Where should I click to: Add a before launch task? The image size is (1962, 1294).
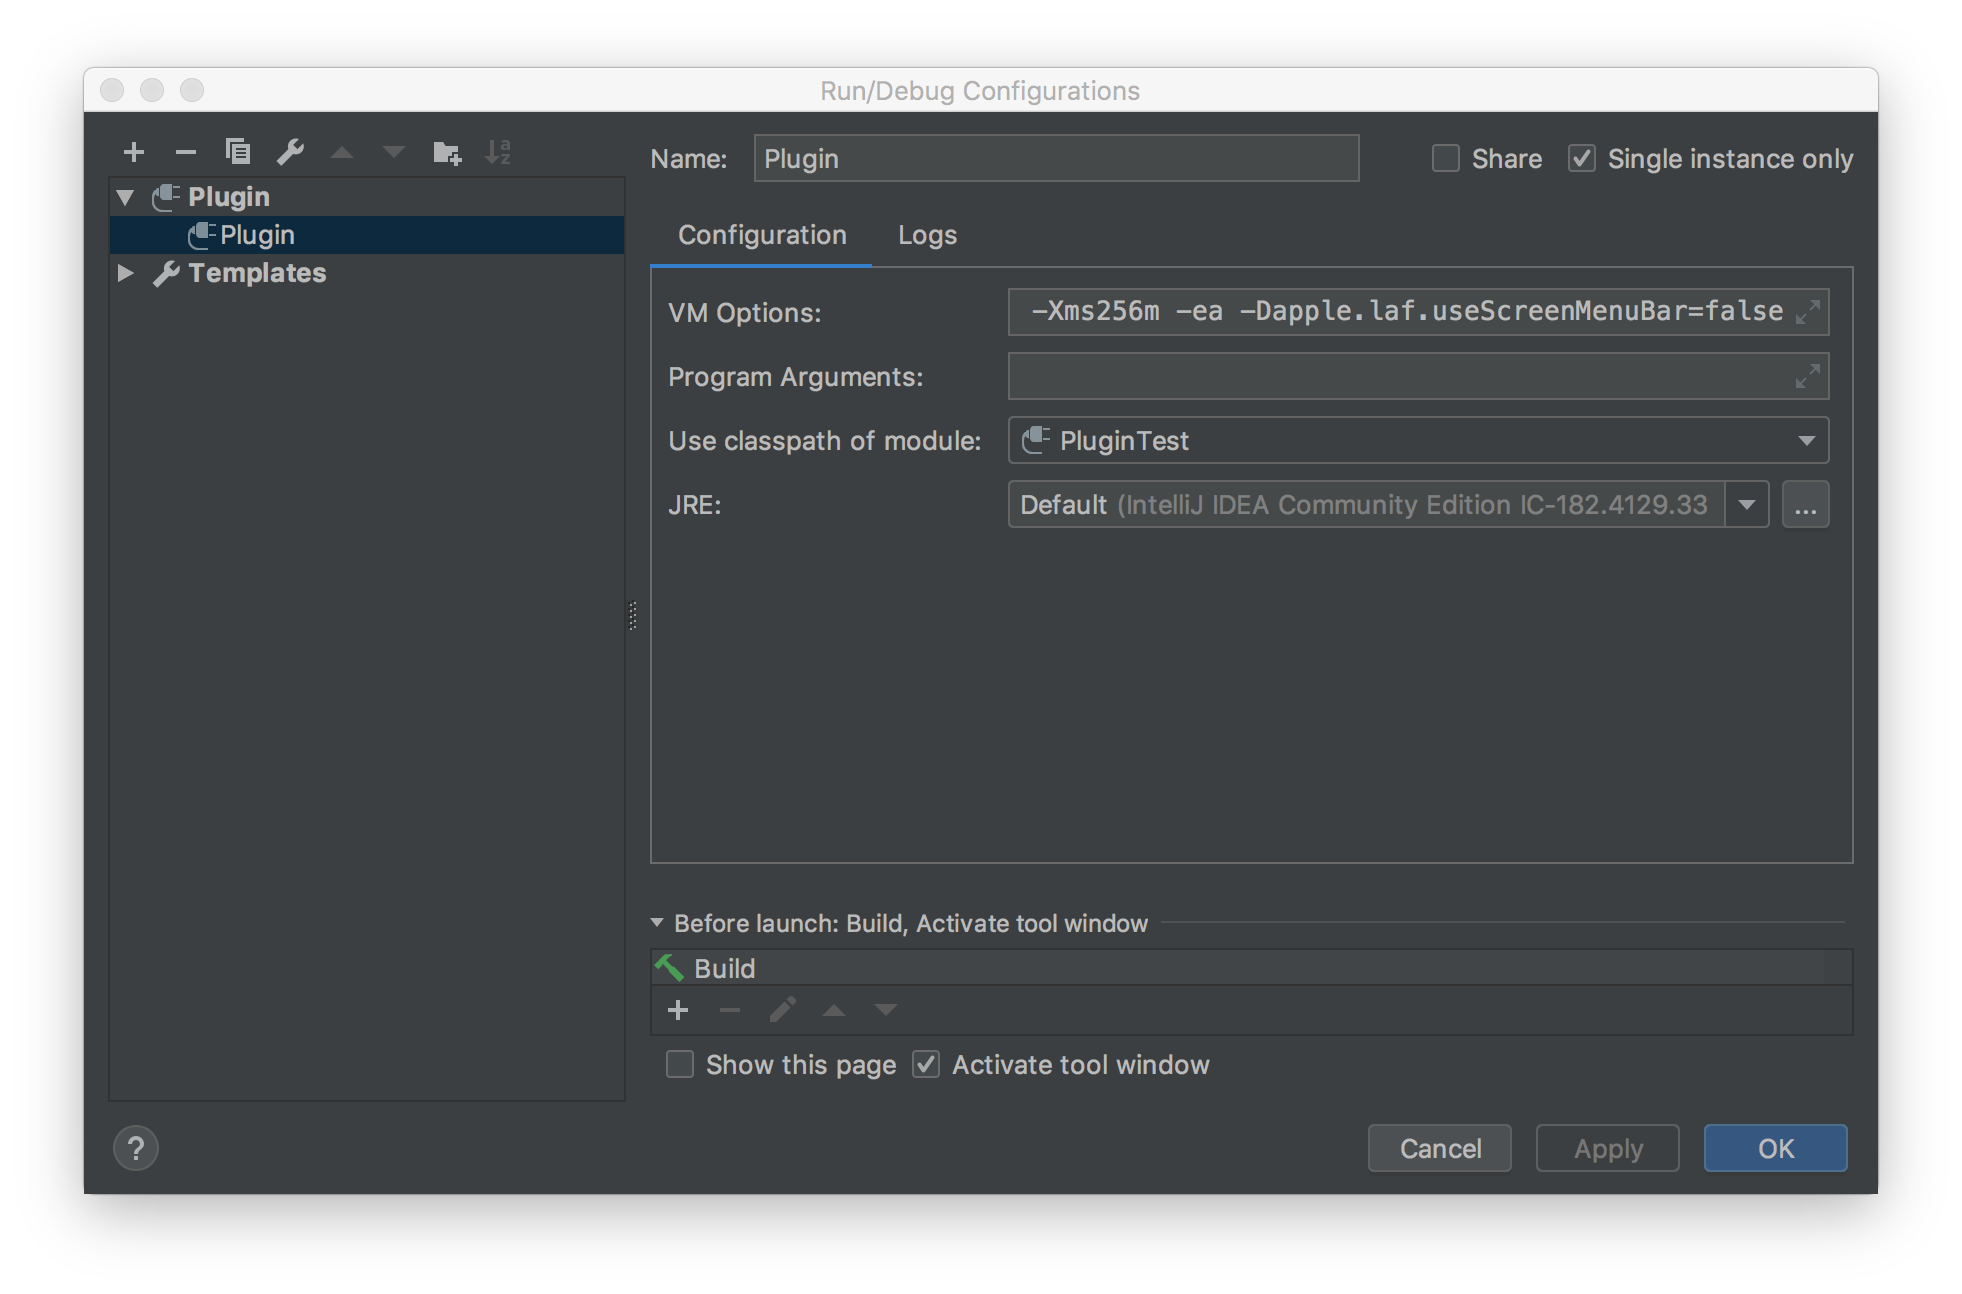[678, 1010]
